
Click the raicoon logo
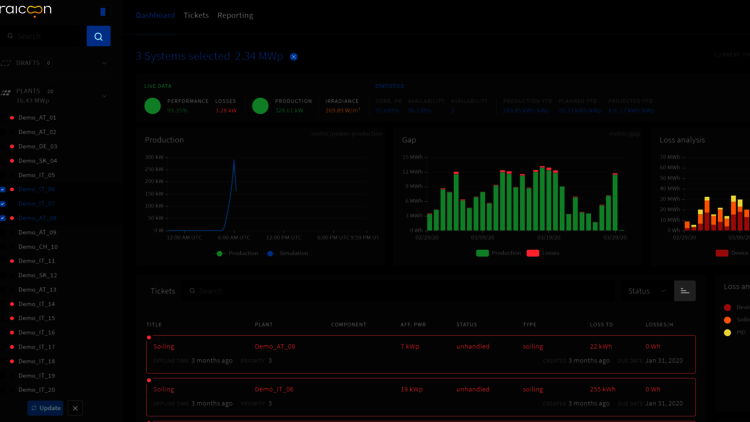26,12
